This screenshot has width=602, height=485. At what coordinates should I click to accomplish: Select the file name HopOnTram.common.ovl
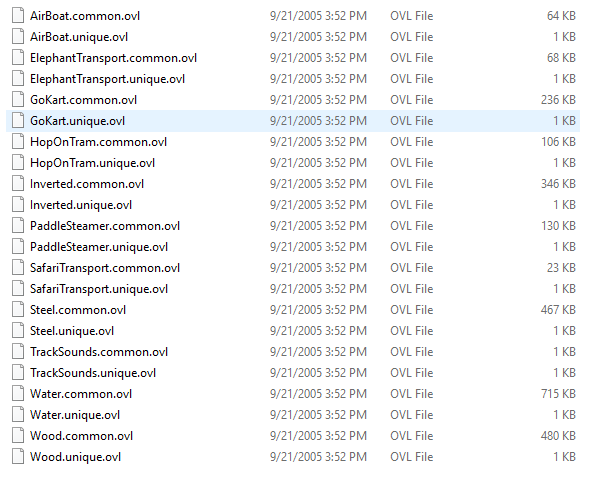pos(98,142)
